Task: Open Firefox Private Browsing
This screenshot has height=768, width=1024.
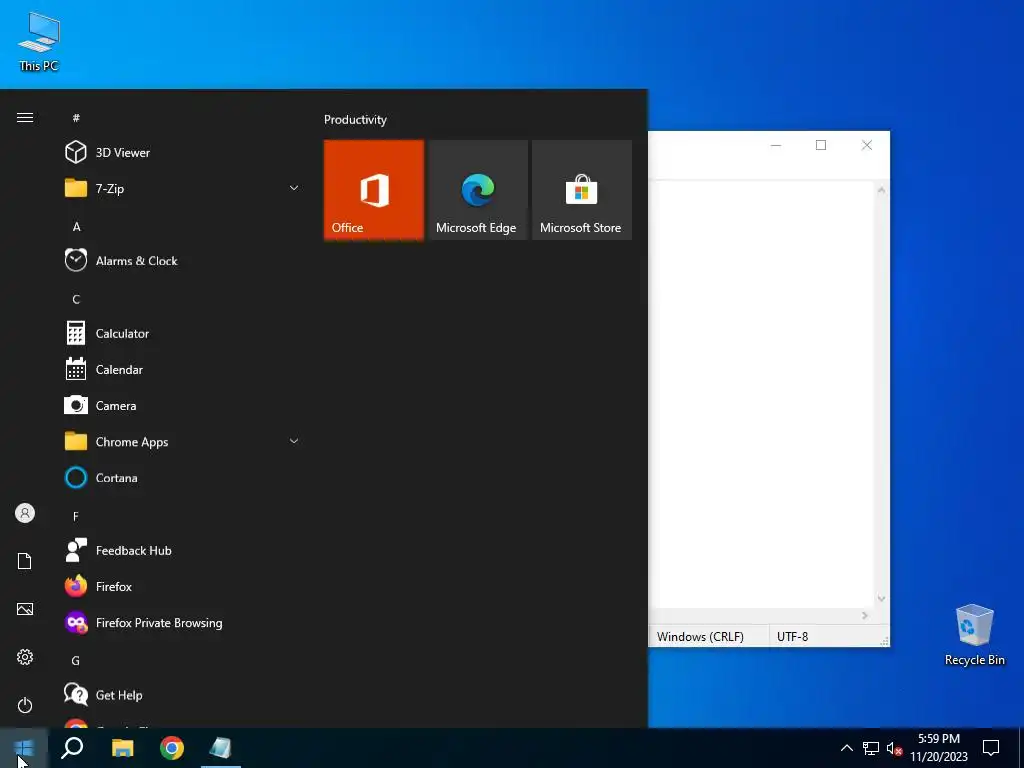Action: tap(183, 623)
